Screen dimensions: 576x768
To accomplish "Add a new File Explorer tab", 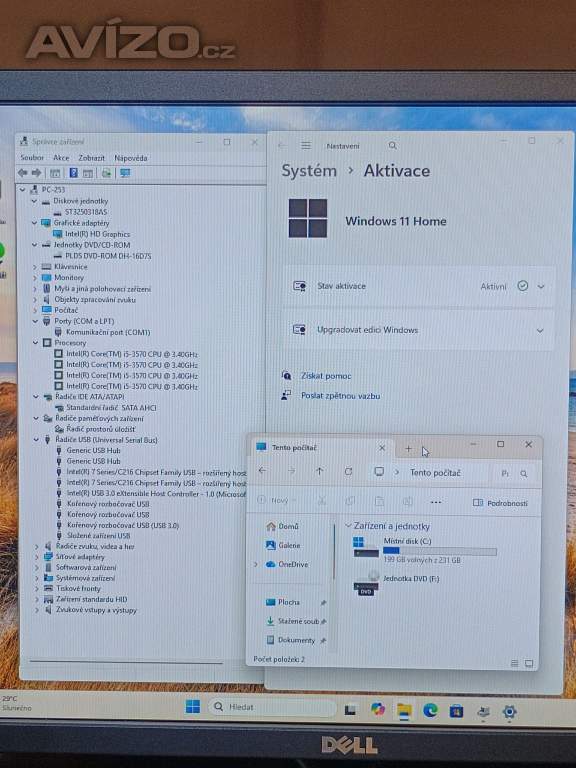I will [x=408, y=448].
